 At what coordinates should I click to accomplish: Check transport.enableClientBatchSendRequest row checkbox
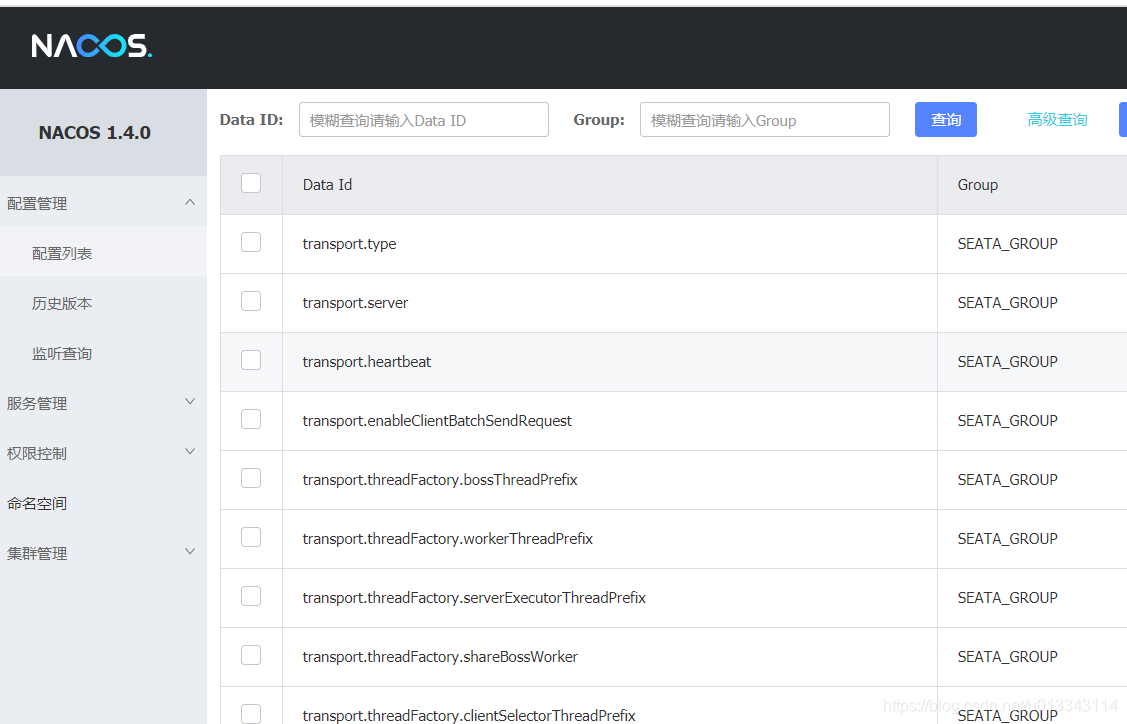tap(251, 419)
